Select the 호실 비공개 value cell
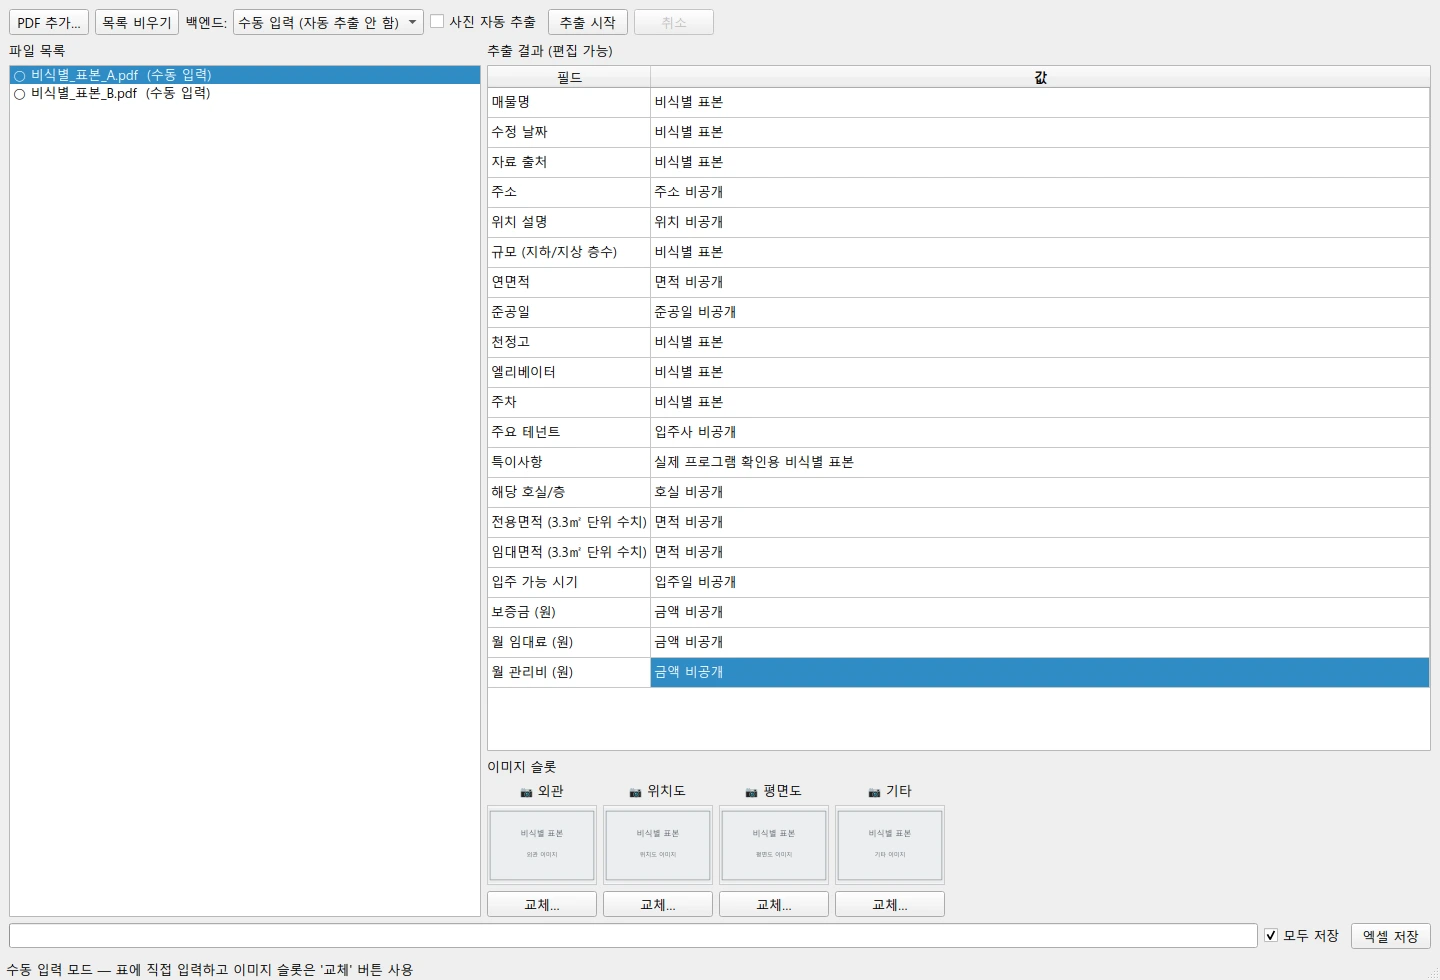The width and height of the screenshot is (1440, 980). (1040, 492)
